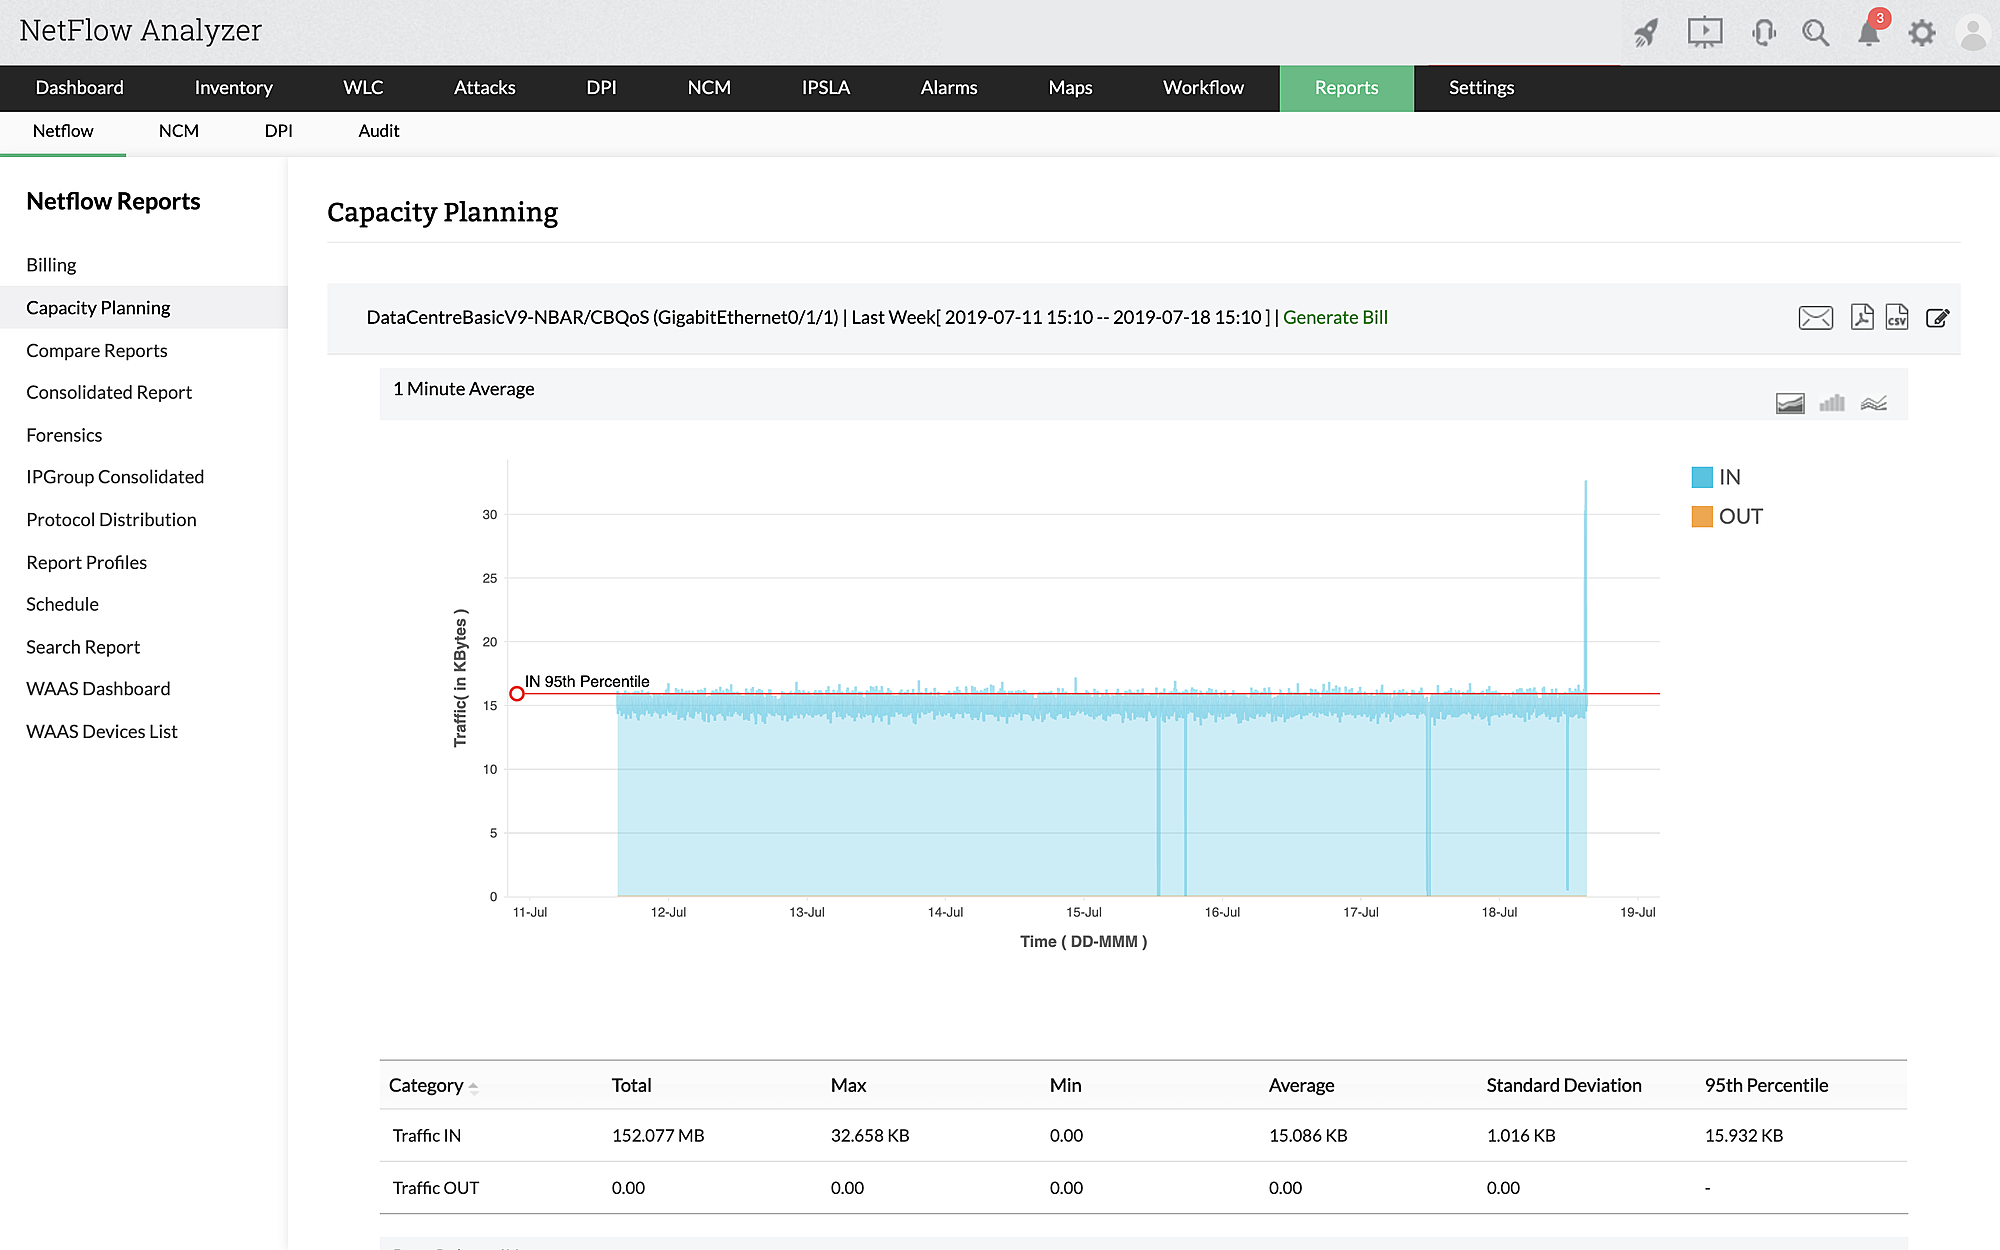2000x1250 pixels.
Task: Switch to the bar chart view
Action: [1832, 403]
